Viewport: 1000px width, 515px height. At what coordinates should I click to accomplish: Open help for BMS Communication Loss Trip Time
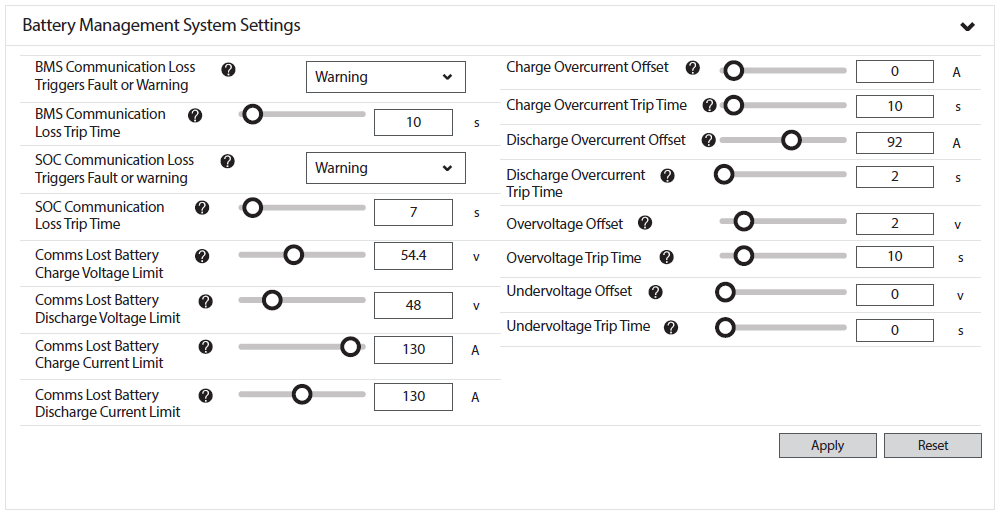point(195,115)
